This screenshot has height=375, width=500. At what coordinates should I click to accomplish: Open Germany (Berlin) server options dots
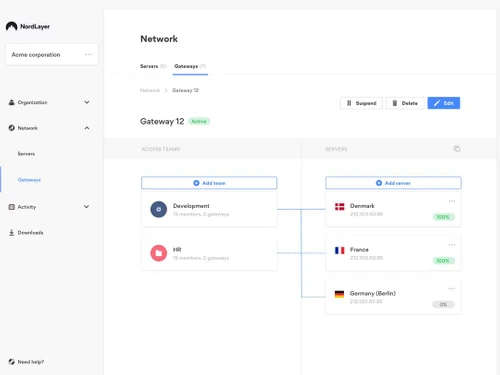[x=452, y=288]
